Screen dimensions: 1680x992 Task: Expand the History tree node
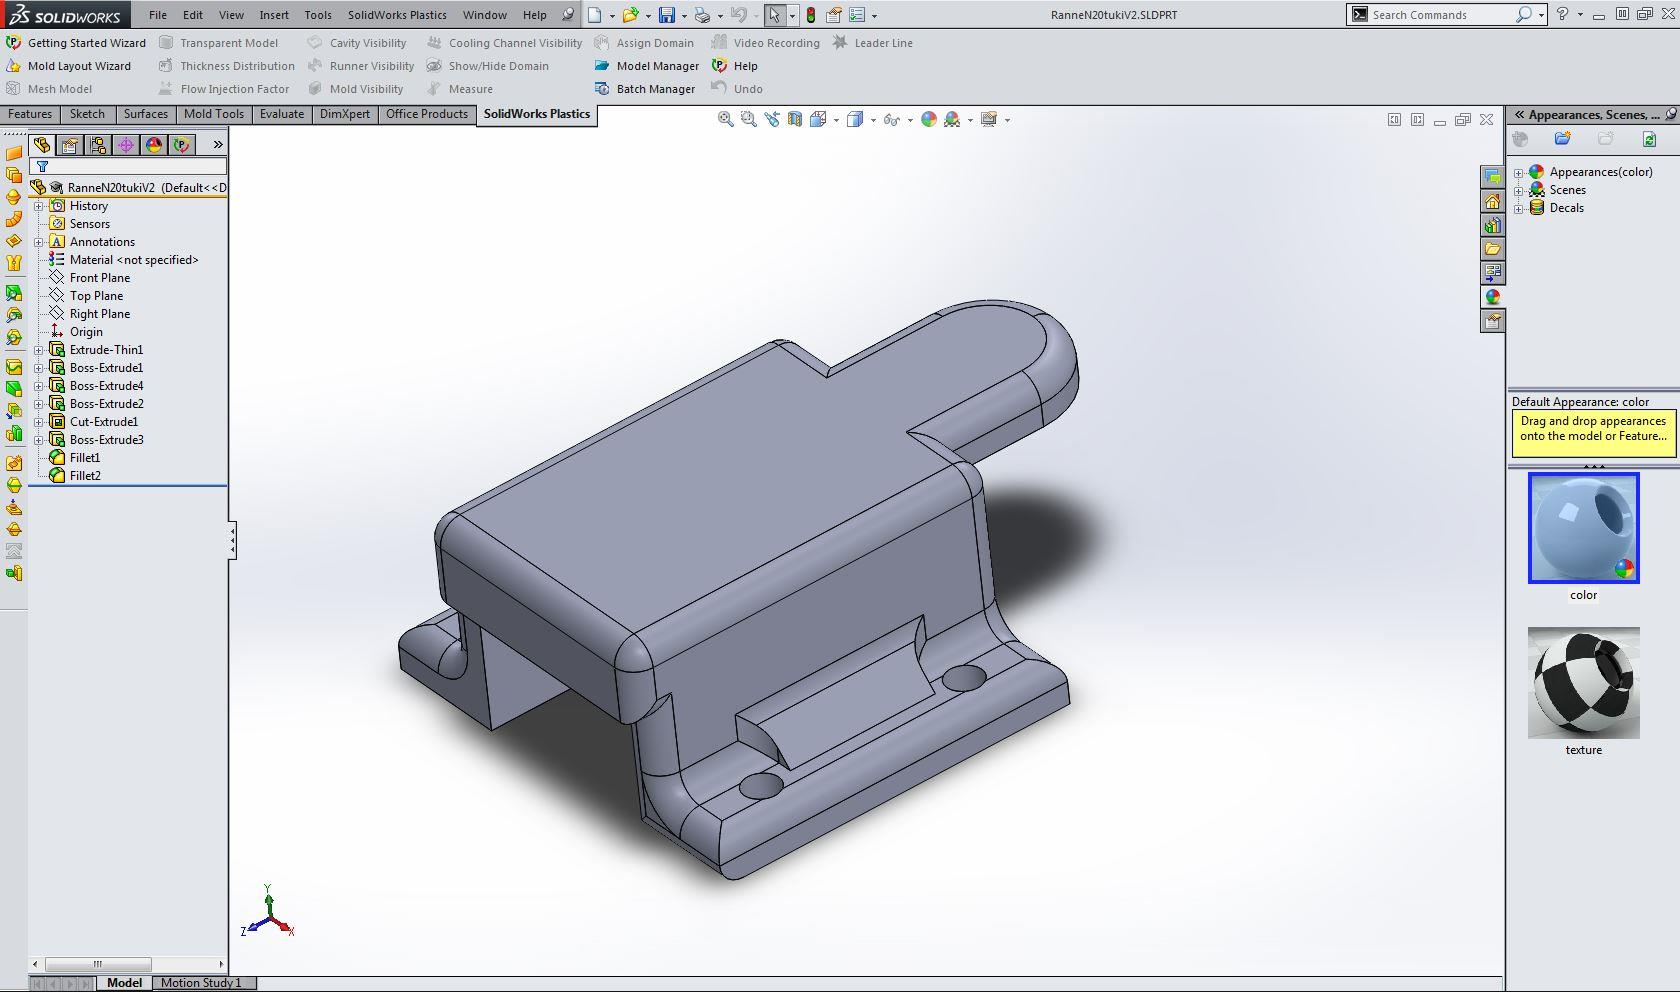click(x=39, y=206)
